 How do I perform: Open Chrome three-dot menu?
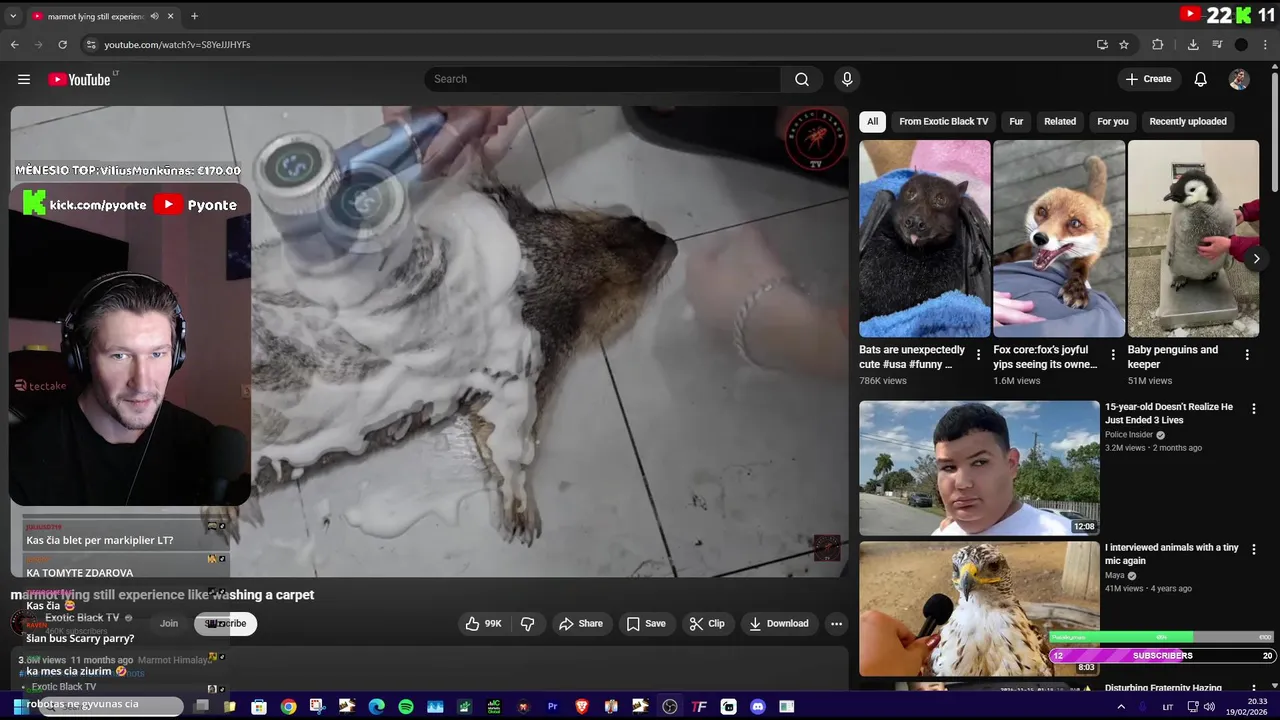(1266, 44)
